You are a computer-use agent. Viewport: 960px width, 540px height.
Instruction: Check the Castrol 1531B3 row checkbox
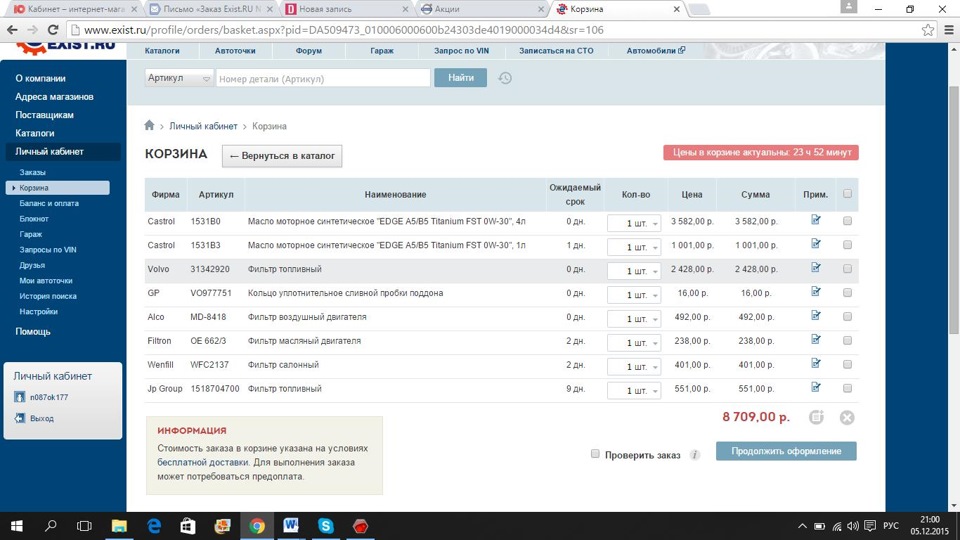[847, 244]
